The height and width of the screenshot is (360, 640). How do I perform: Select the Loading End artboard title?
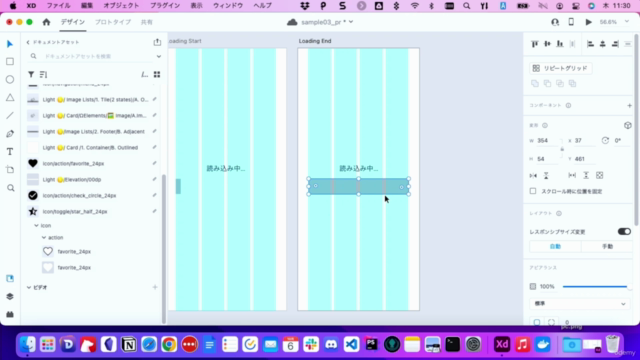[x=315, y=41]
